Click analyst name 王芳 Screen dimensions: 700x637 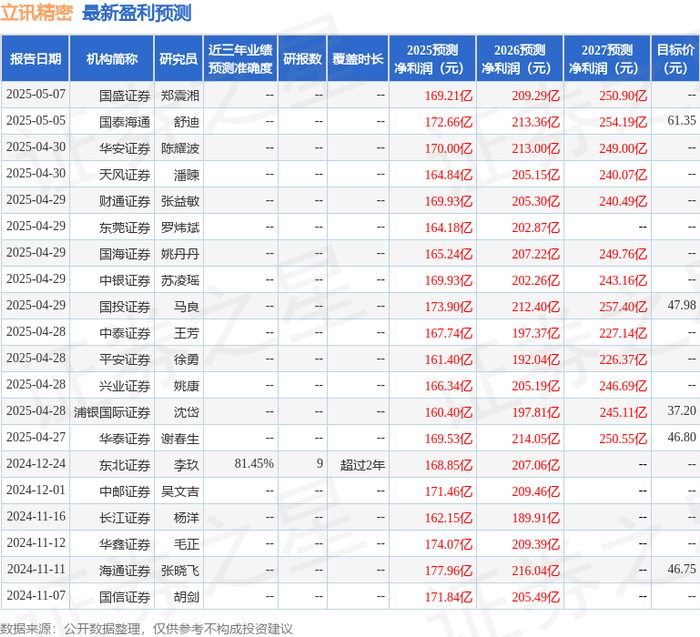(186, 333)
